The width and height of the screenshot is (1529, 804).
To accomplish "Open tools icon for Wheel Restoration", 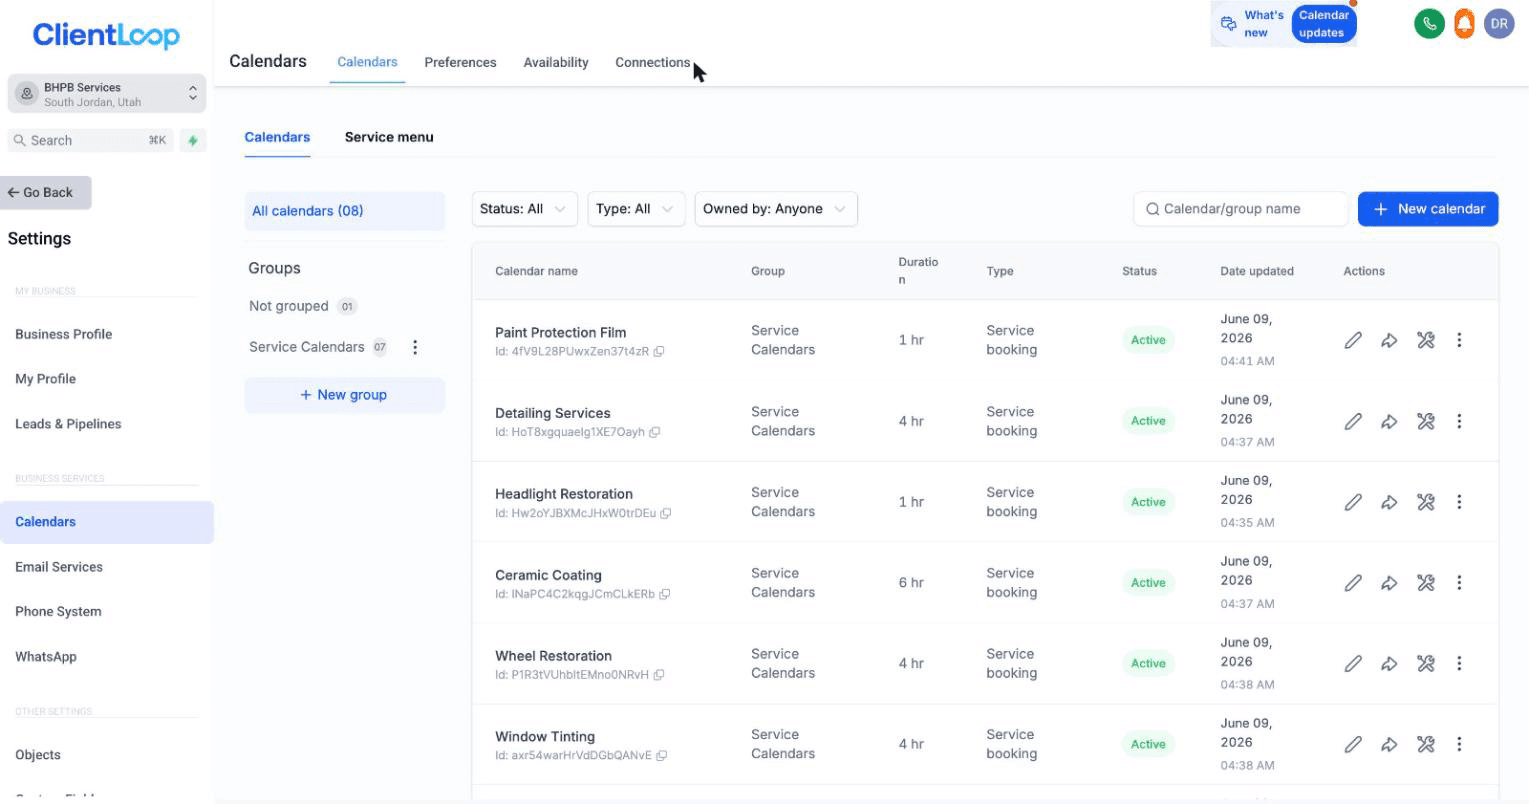I will [x=1426, y=663].
